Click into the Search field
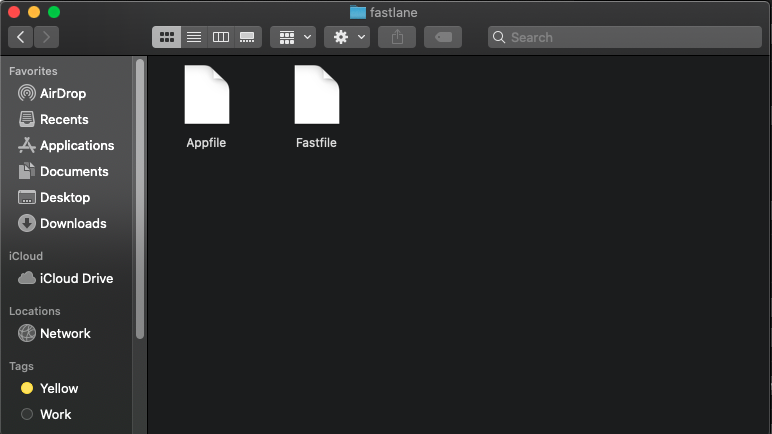Image resolution: width=772 pixels, height=434 pixels. coord(625,37)
